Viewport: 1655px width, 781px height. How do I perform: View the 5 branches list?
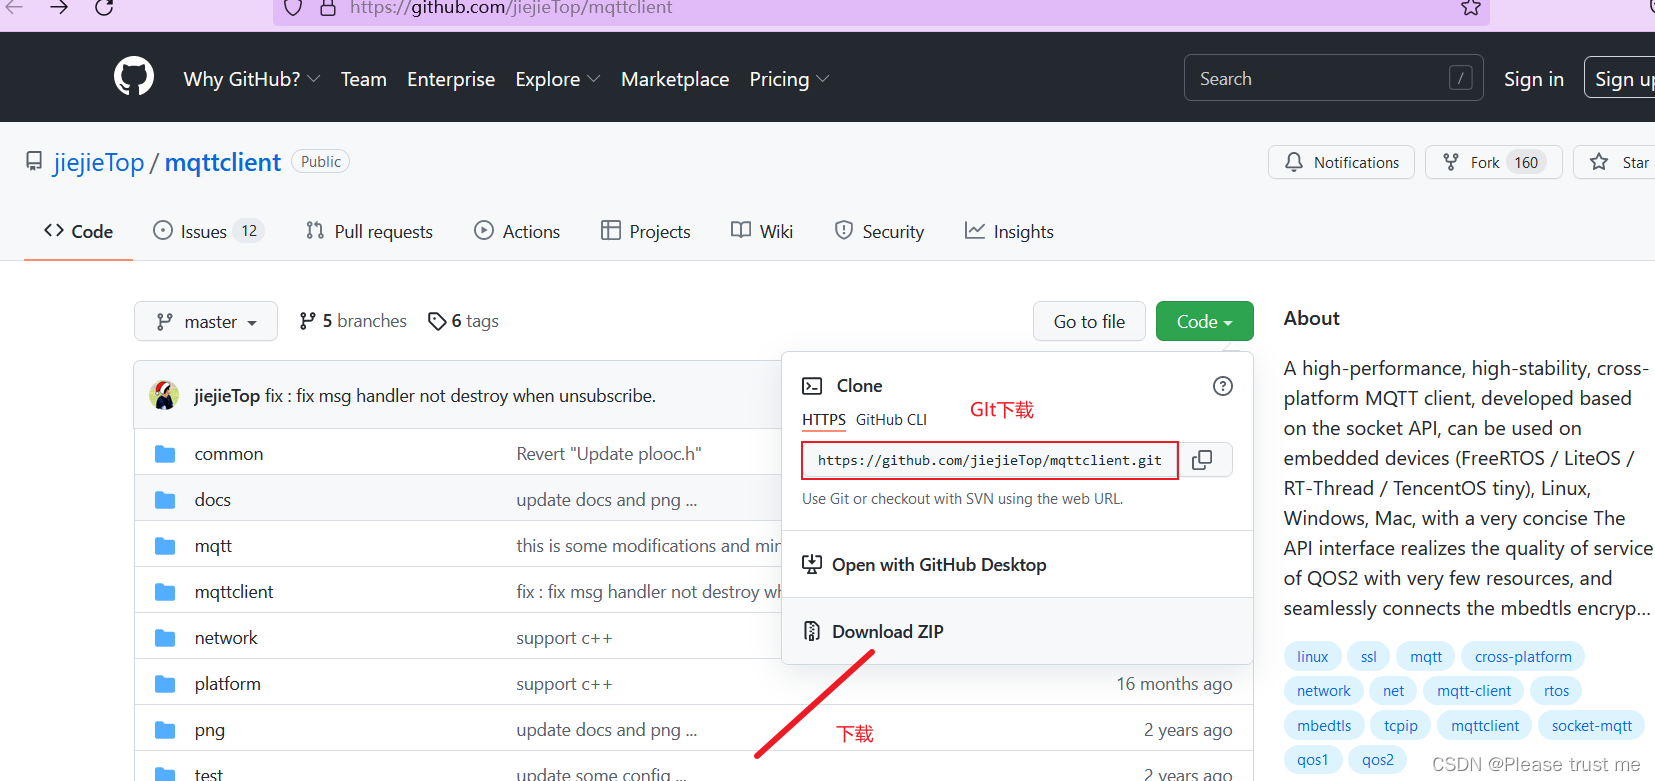tap(353, 321)
